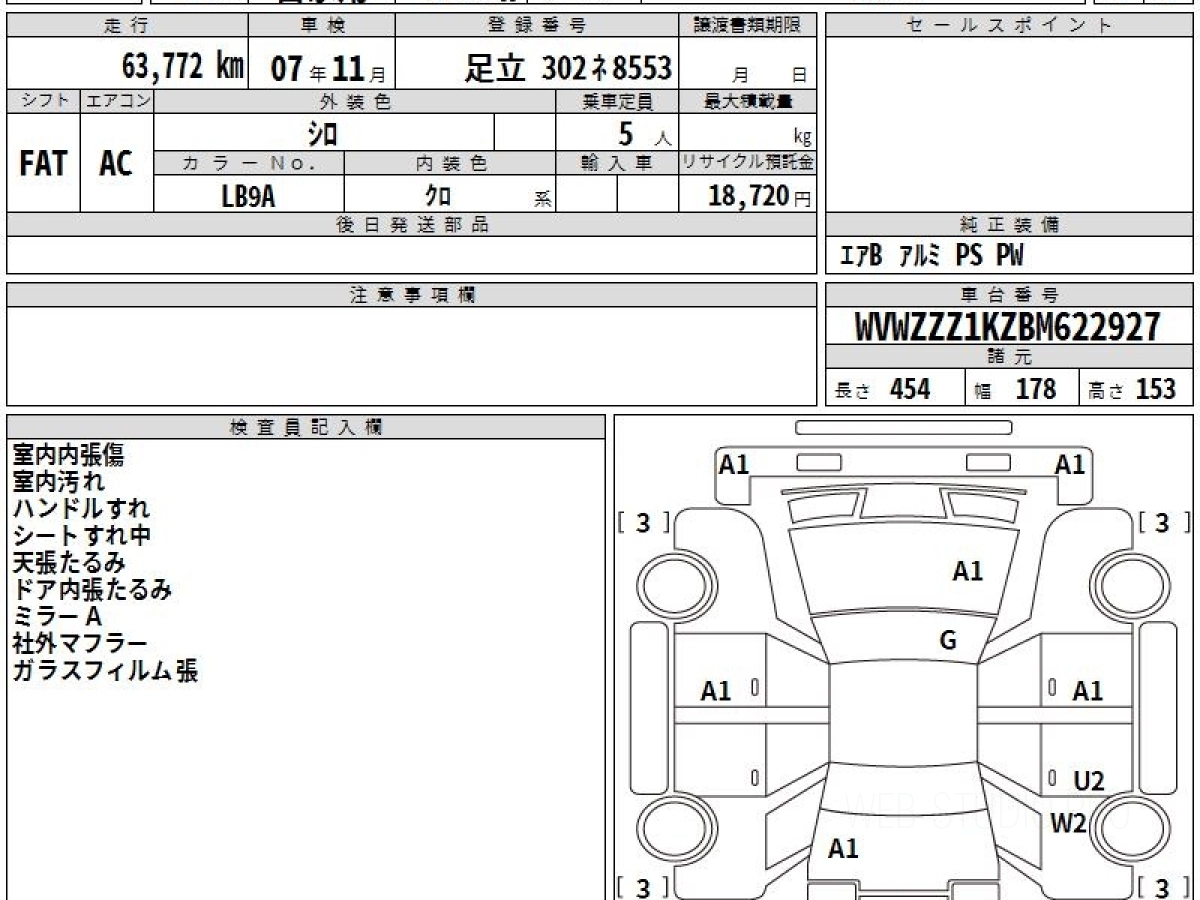This screenshot has height=900, width=1200.
Task: Click the 輸入車 label
Action: pyautogui.click(x=617, y=163)
